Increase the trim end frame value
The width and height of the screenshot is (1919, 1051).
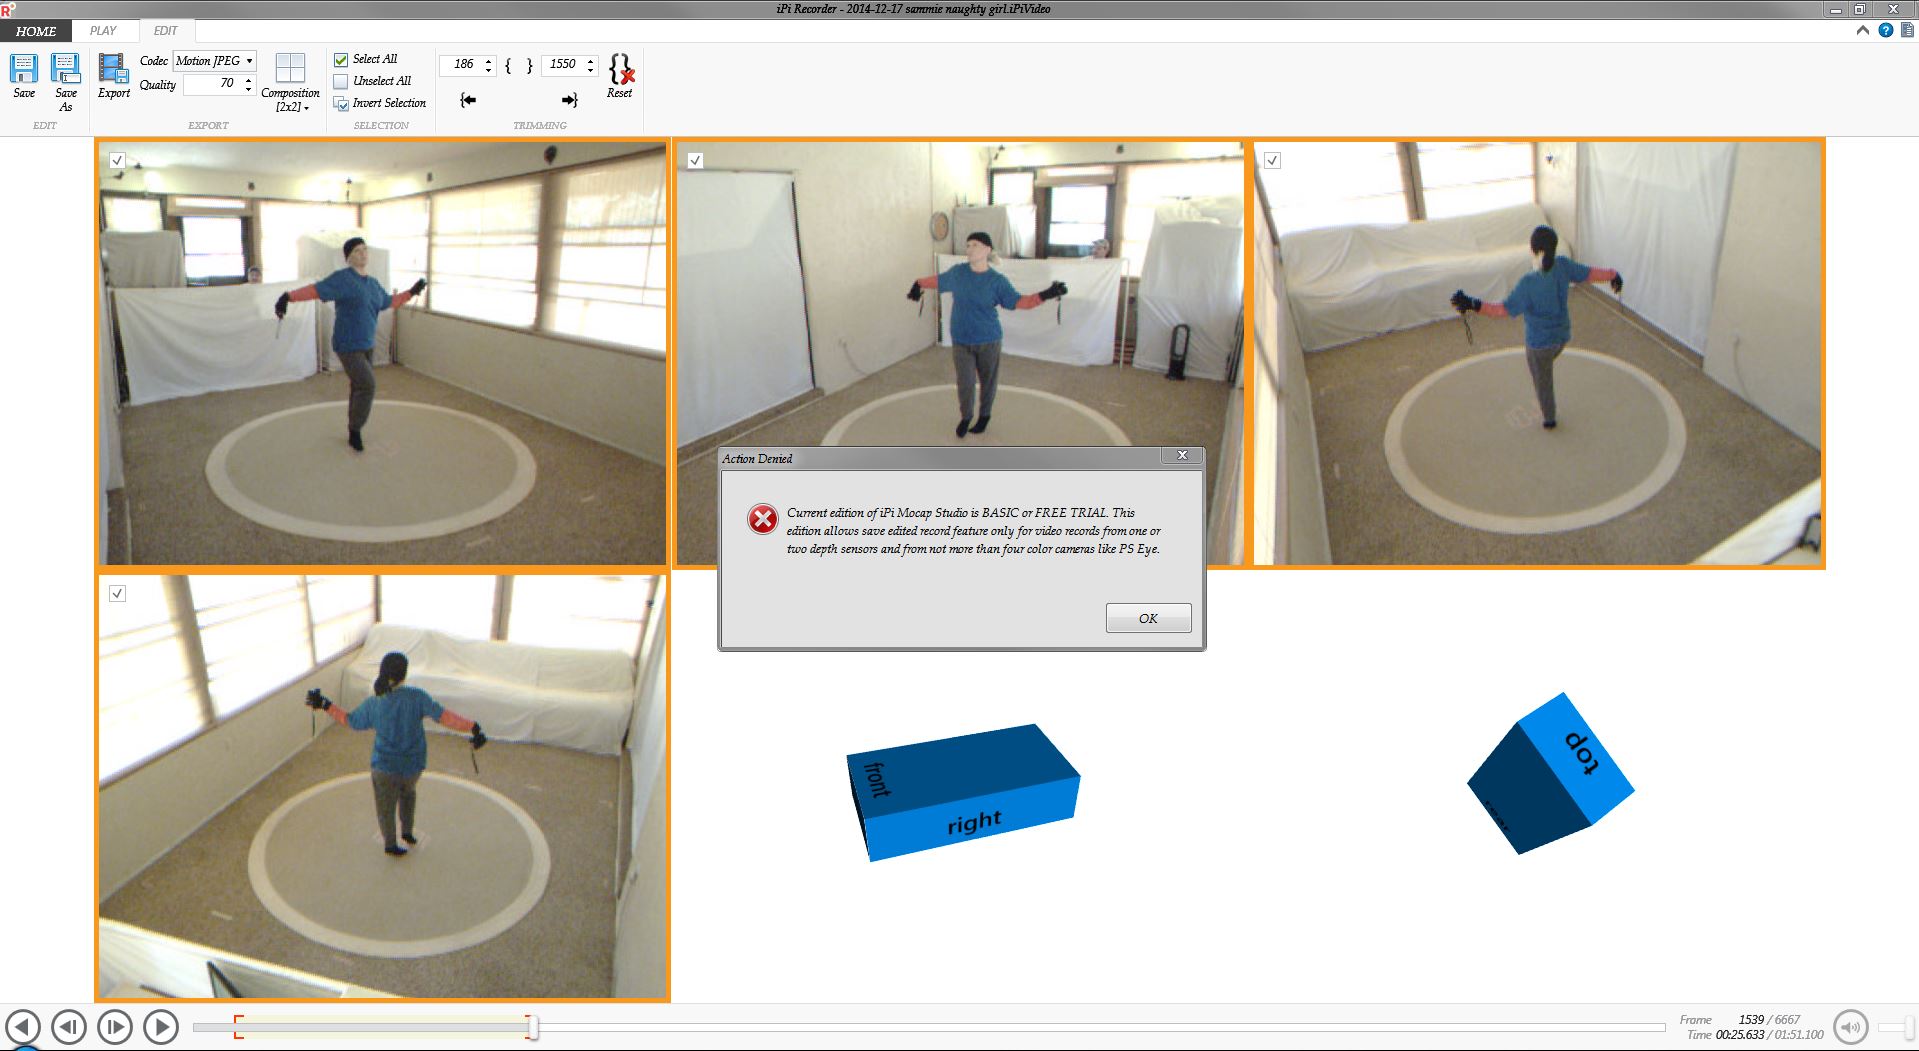tap(591, 60)
